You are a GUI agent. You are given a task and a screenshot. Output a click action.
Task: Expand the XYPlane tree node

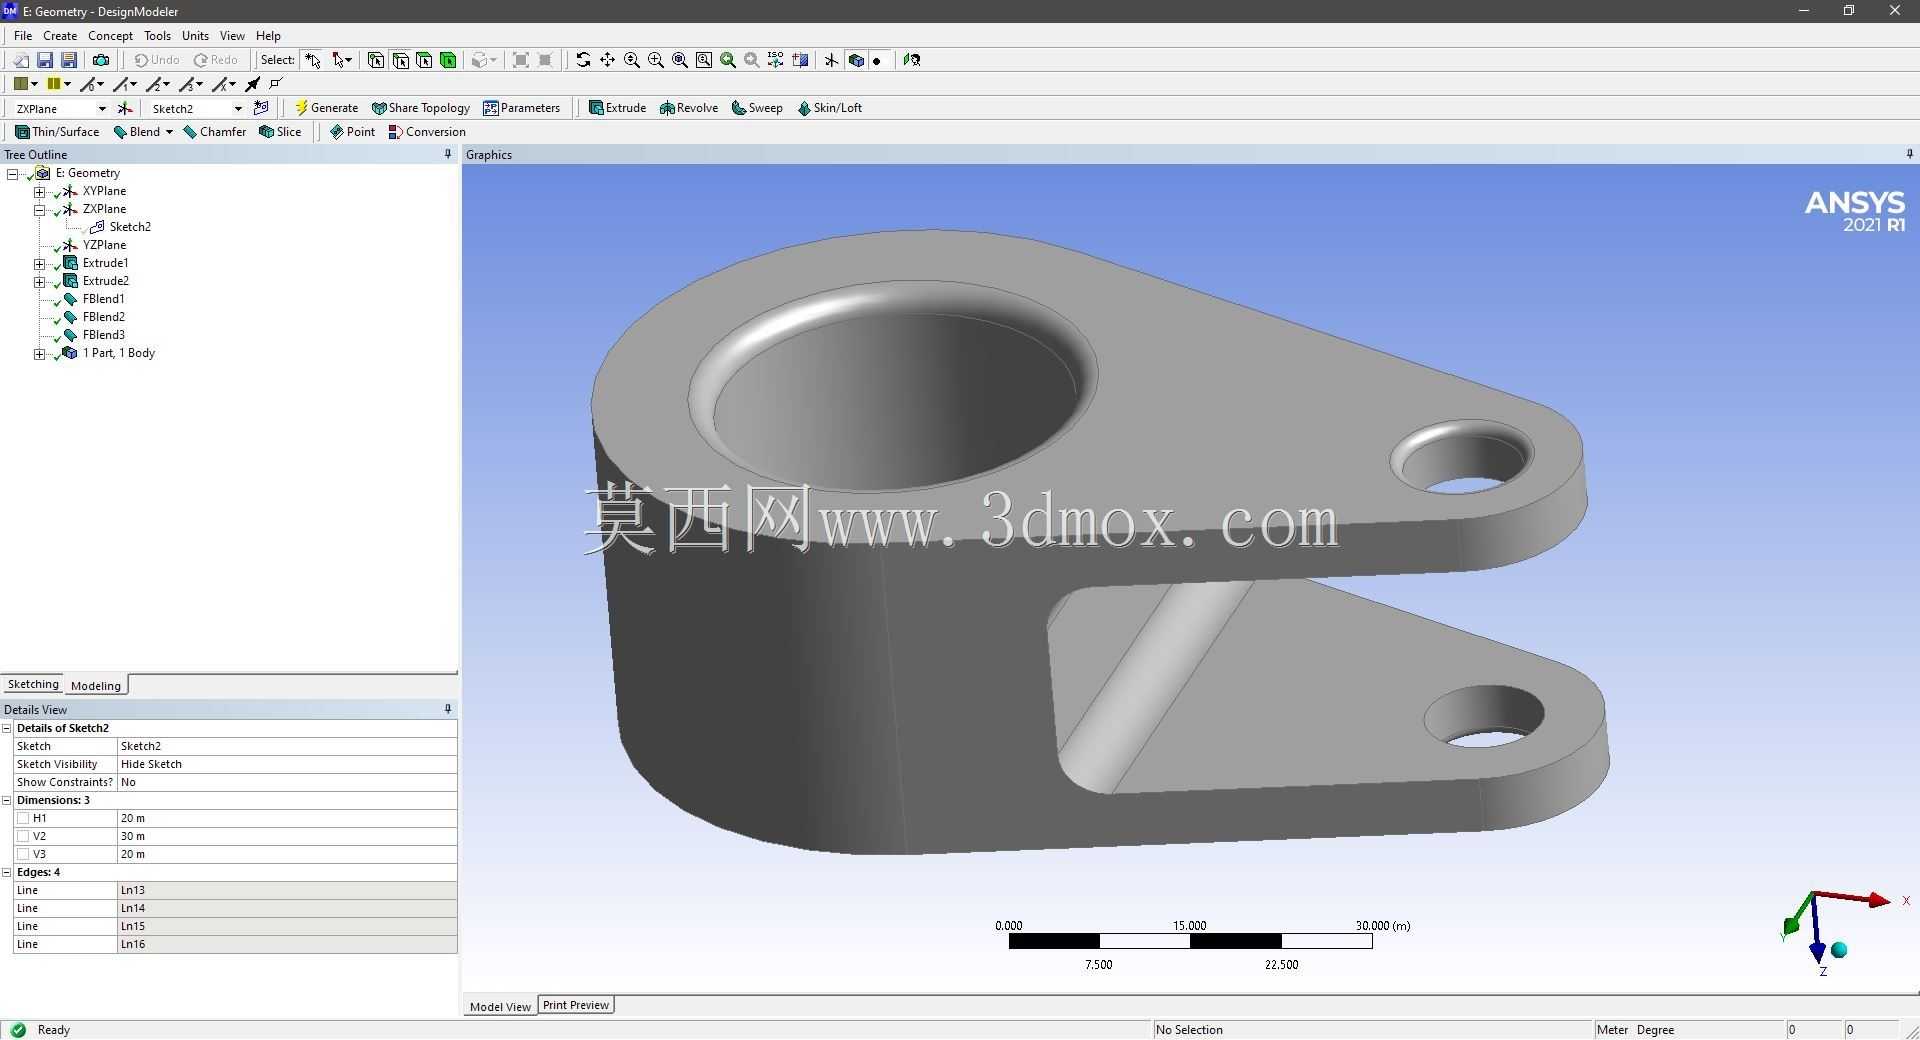pyautogui.click(x=39, y=192)
